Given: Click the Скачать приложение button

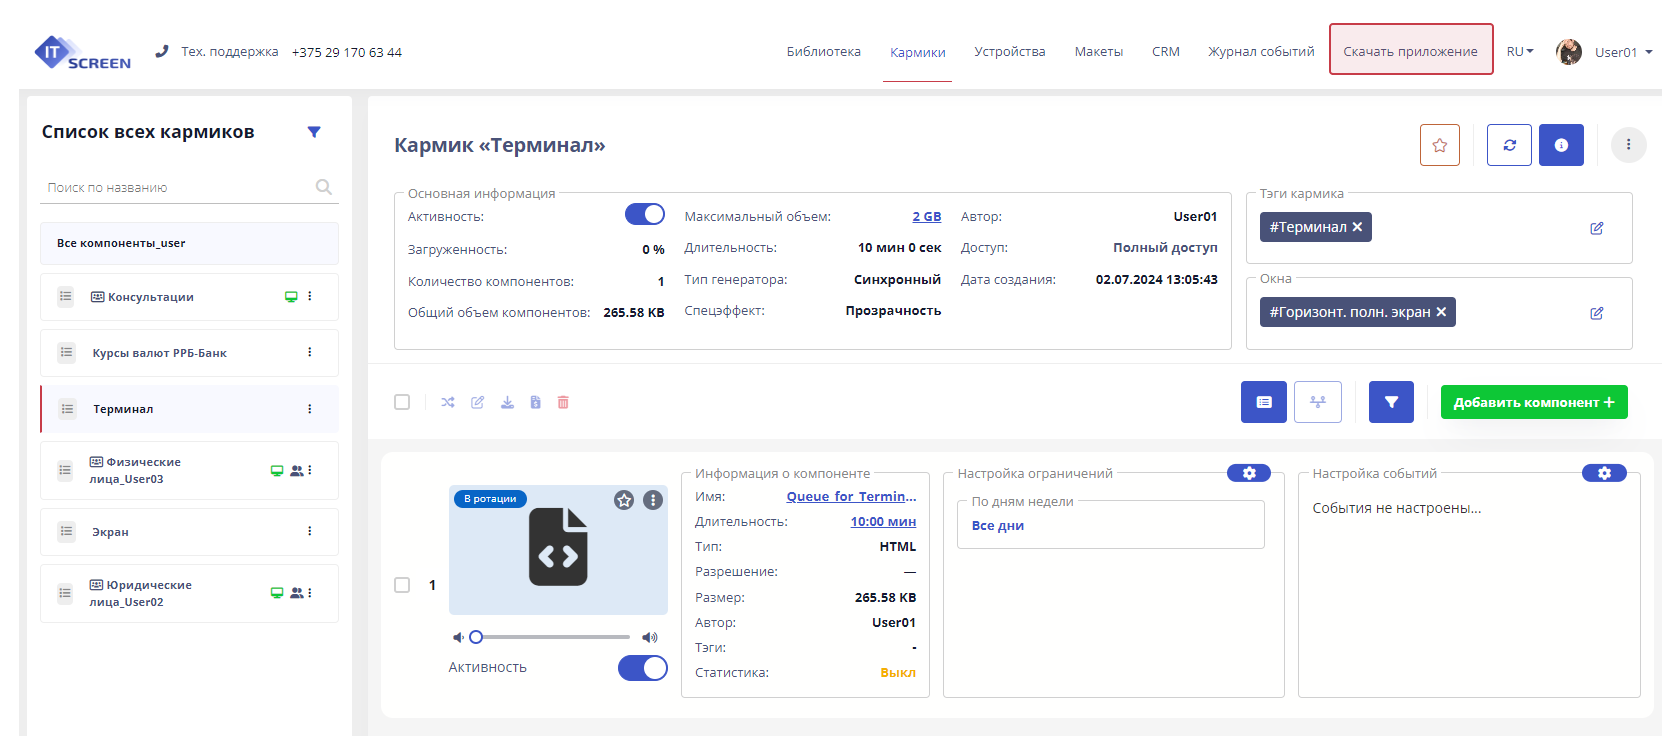Looking at the screenshot, I should [x=1410, y=50].
